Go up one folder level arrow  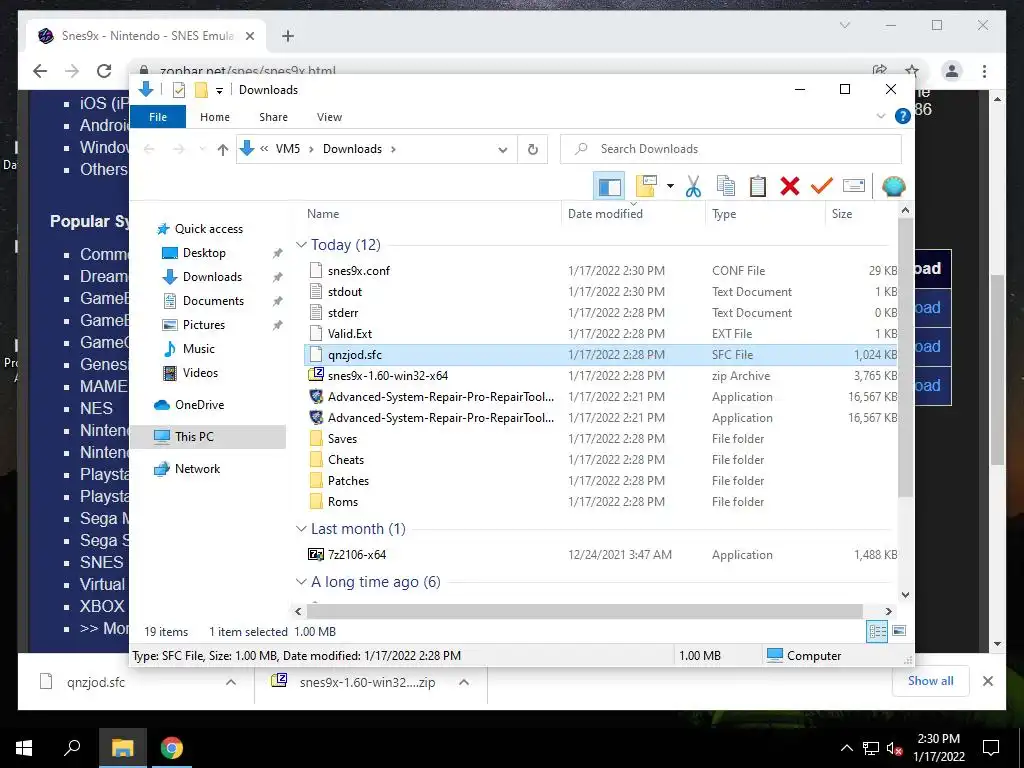(x=223, y=150)
